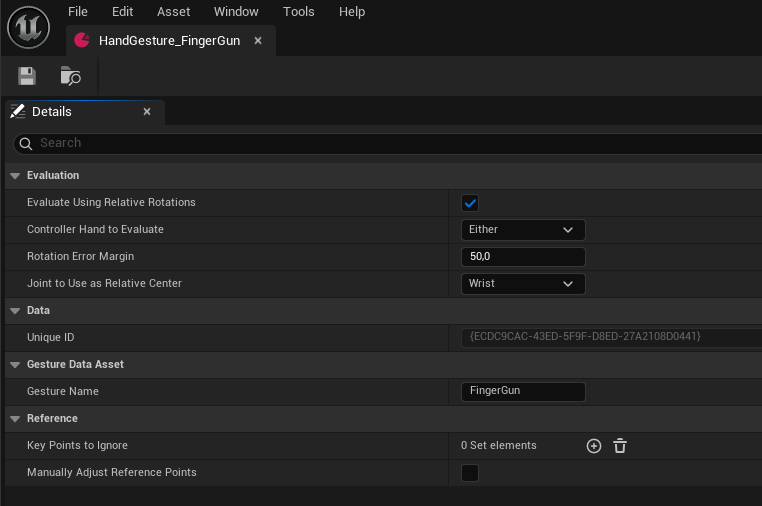Remove all Key Points to Ignore elements
The width and height of the screenshot is (762, 506).
[x=620, y=446]
